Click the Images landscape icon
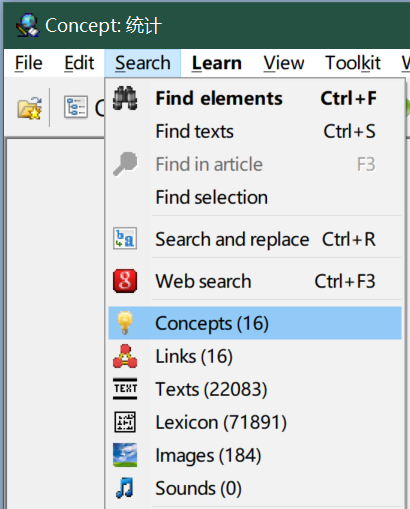410x509 pixels. 125,455
